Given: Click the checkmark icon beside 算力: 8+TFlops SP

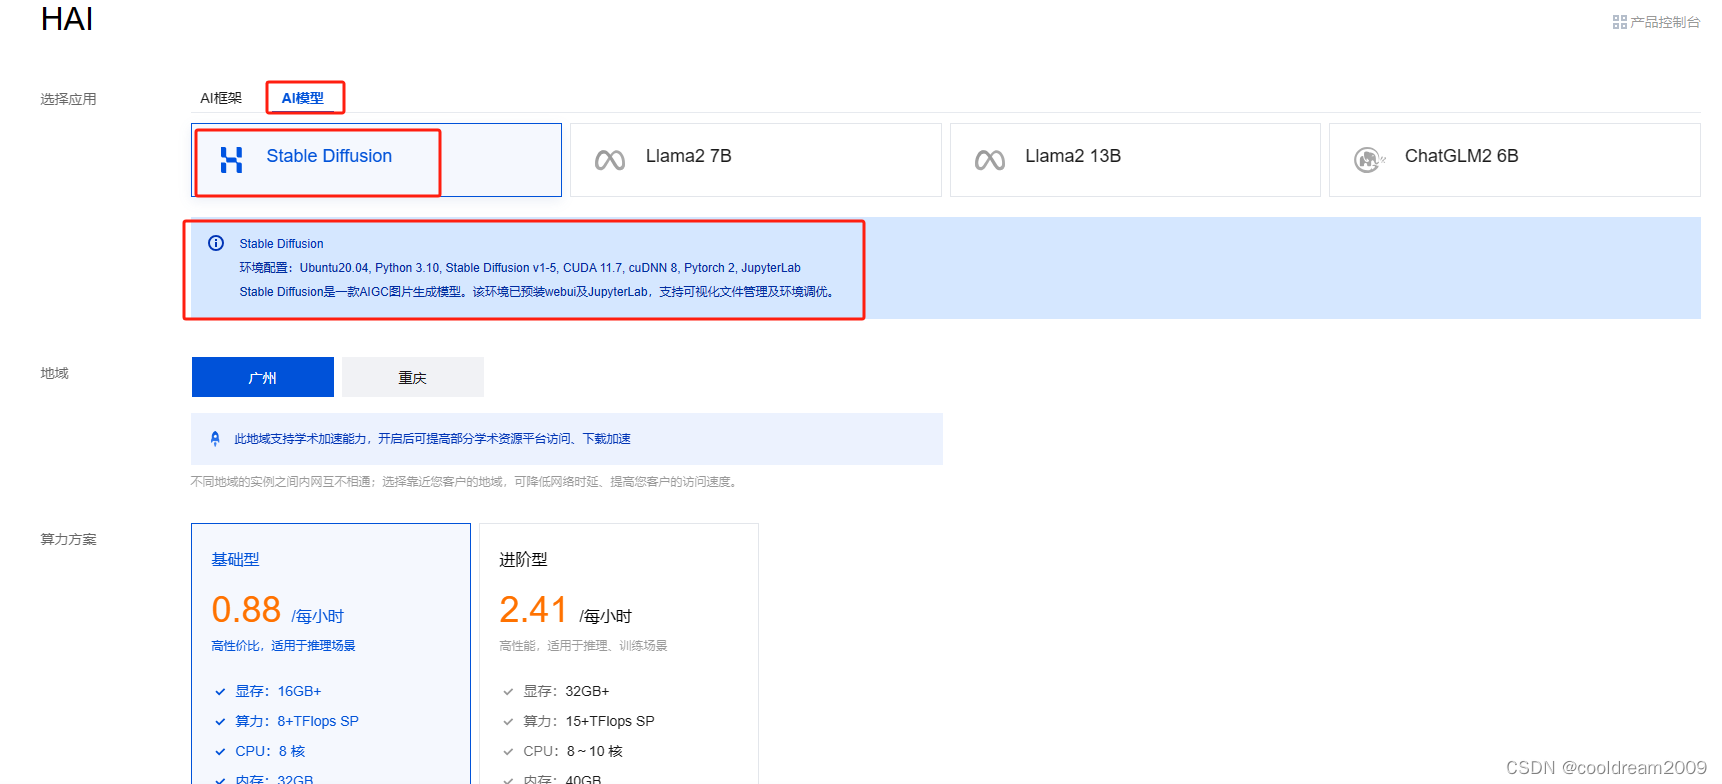Looking at the screenshot, I should (x=220, y=721).
